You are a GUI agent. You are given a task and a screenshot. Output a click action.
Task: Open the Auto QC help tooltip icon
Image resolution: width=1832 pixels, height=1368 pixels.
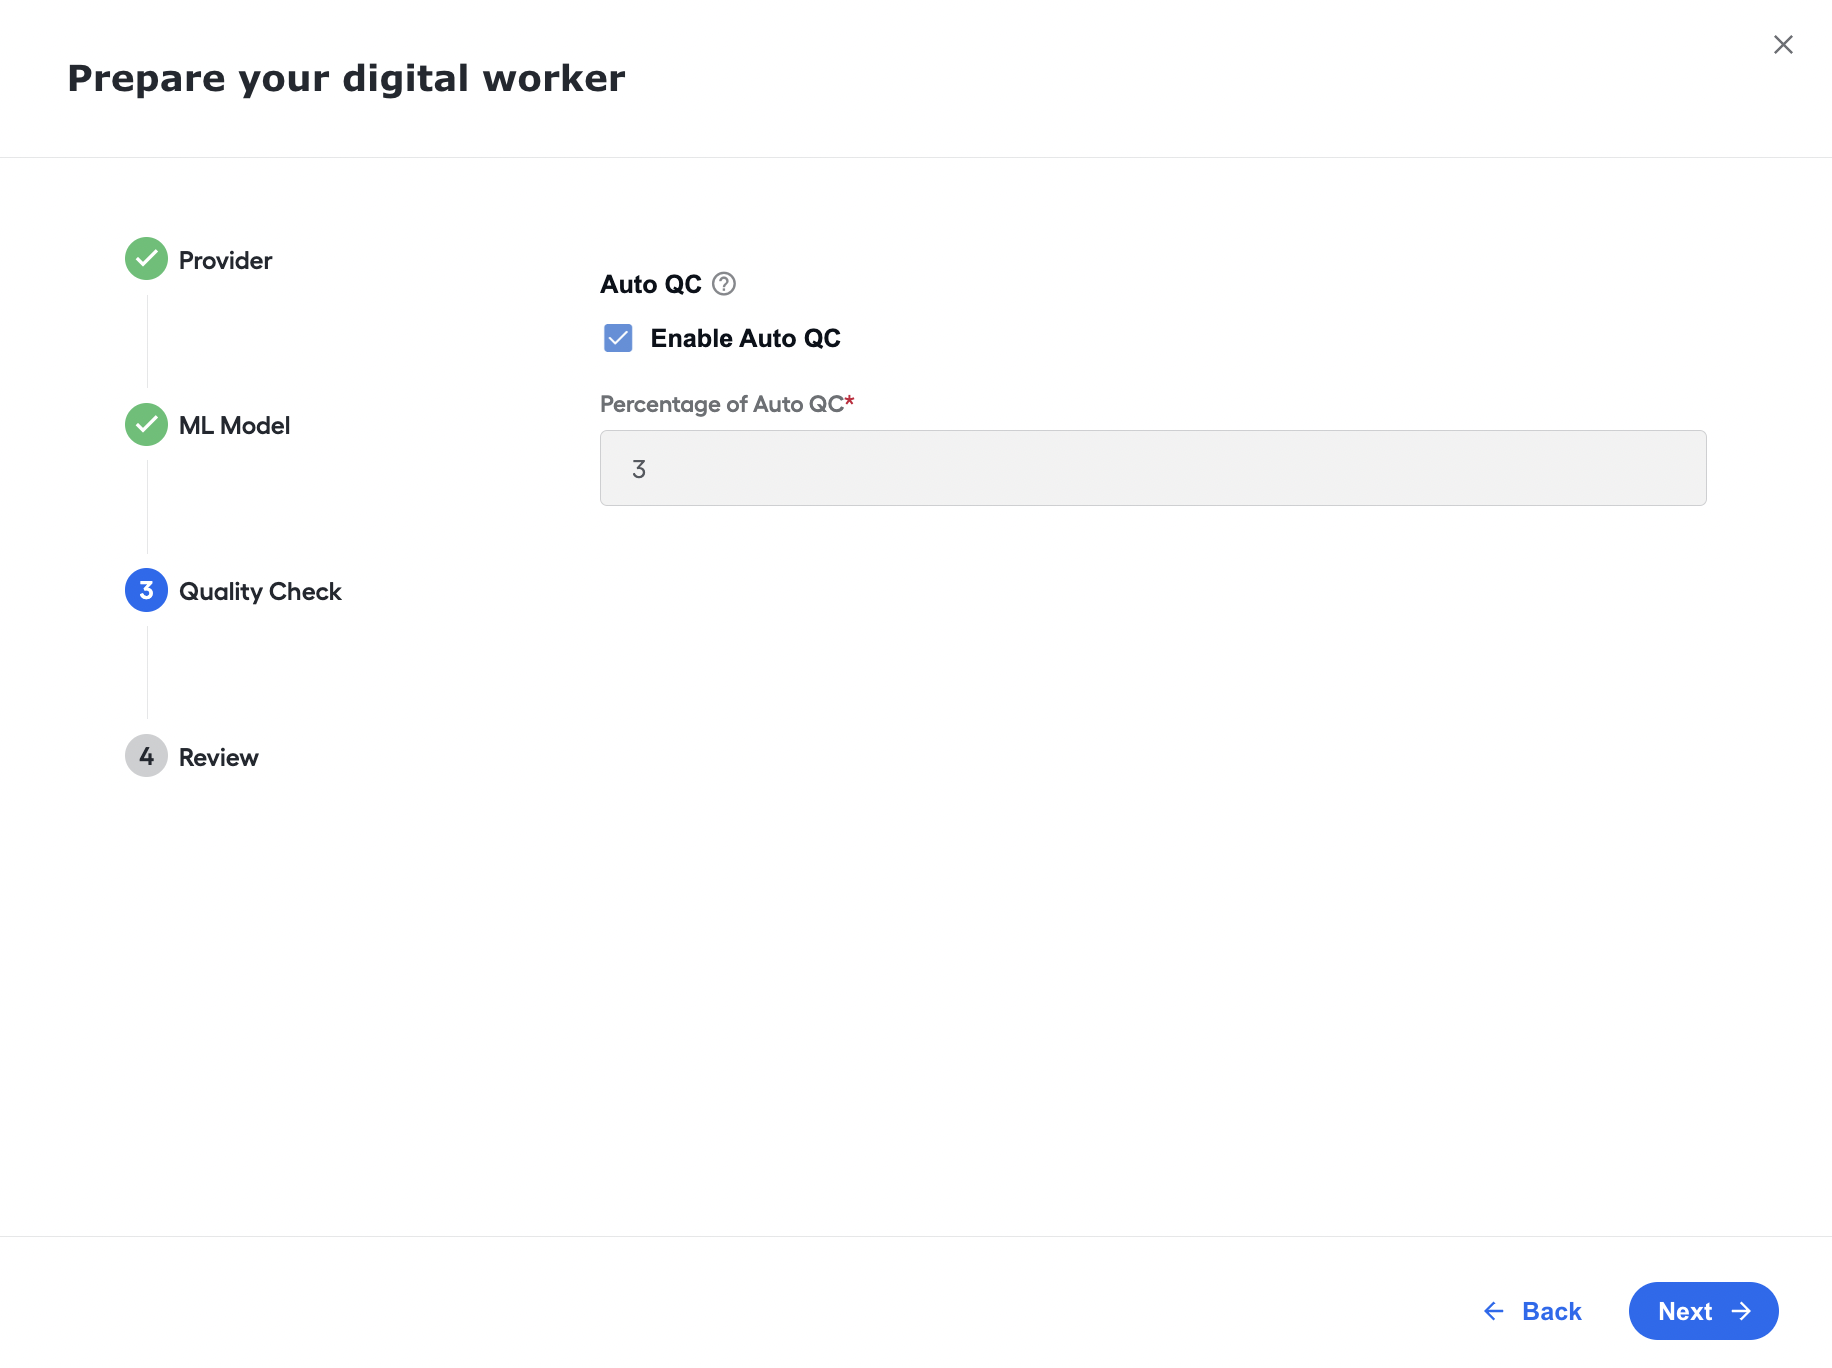(x=724, y=284)
